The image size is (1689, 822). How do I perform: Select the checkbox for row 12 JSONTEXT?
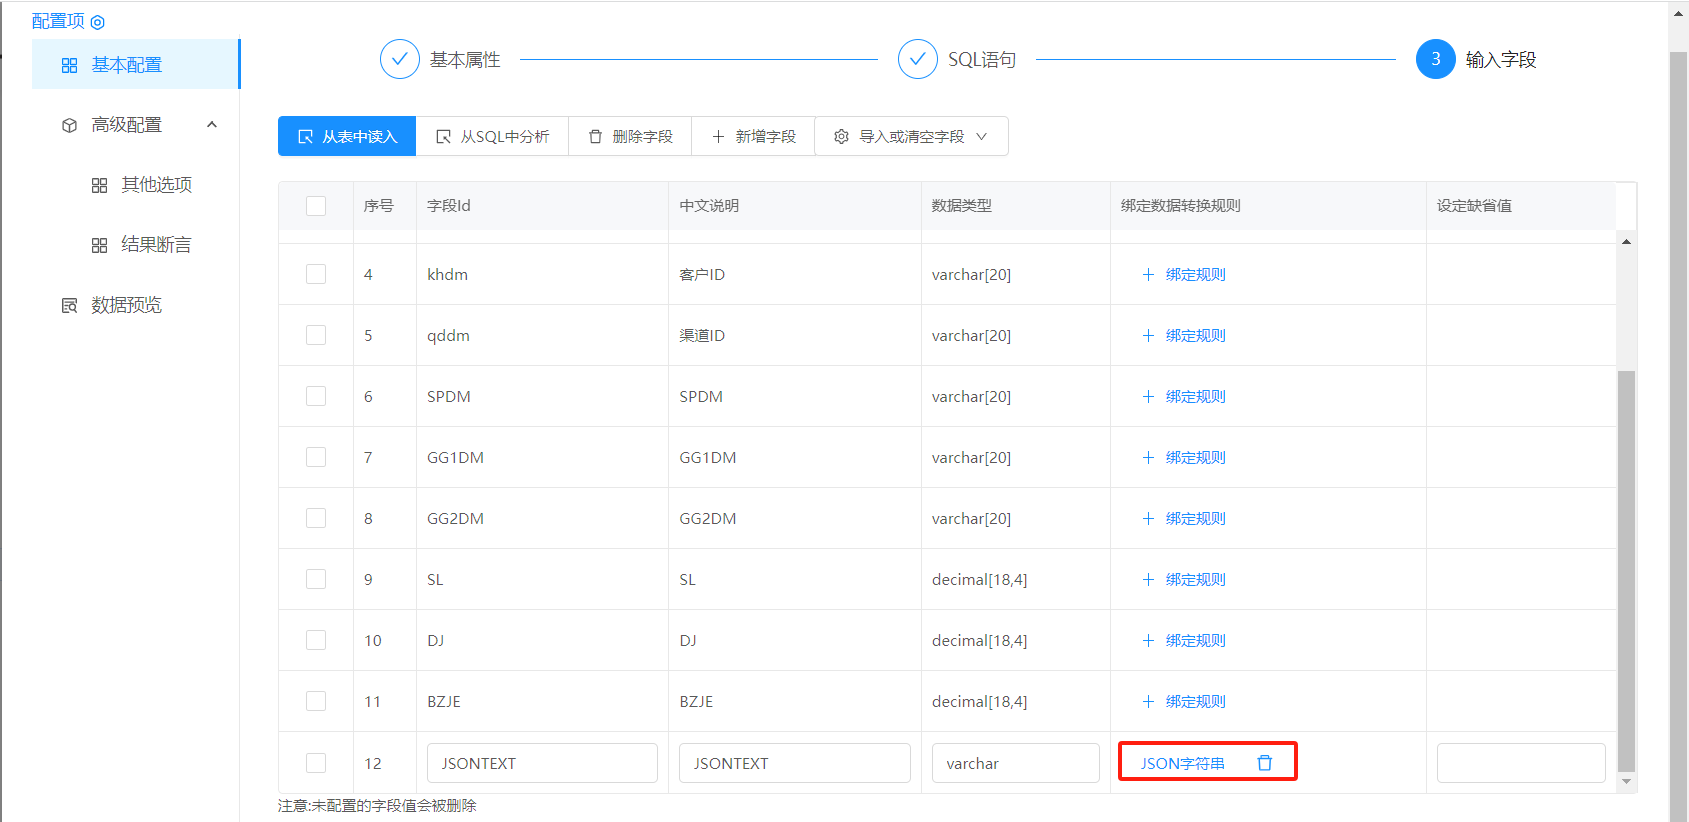click(x=316, y=763)
